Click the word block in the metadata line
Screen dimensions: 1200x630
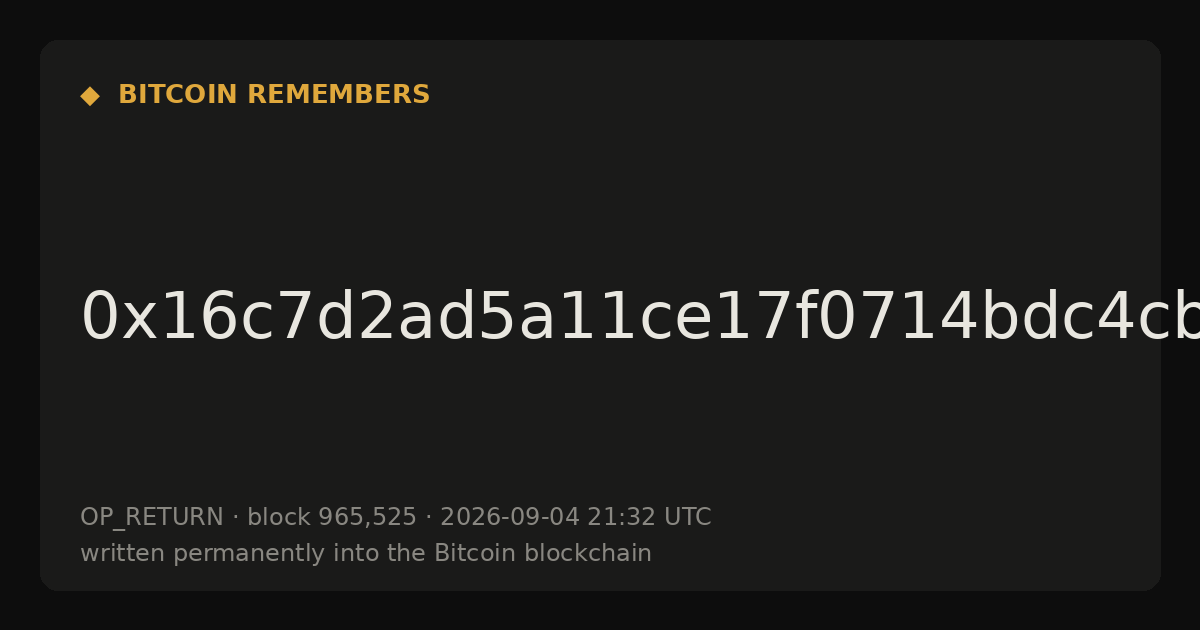click(x=279, y=518)
